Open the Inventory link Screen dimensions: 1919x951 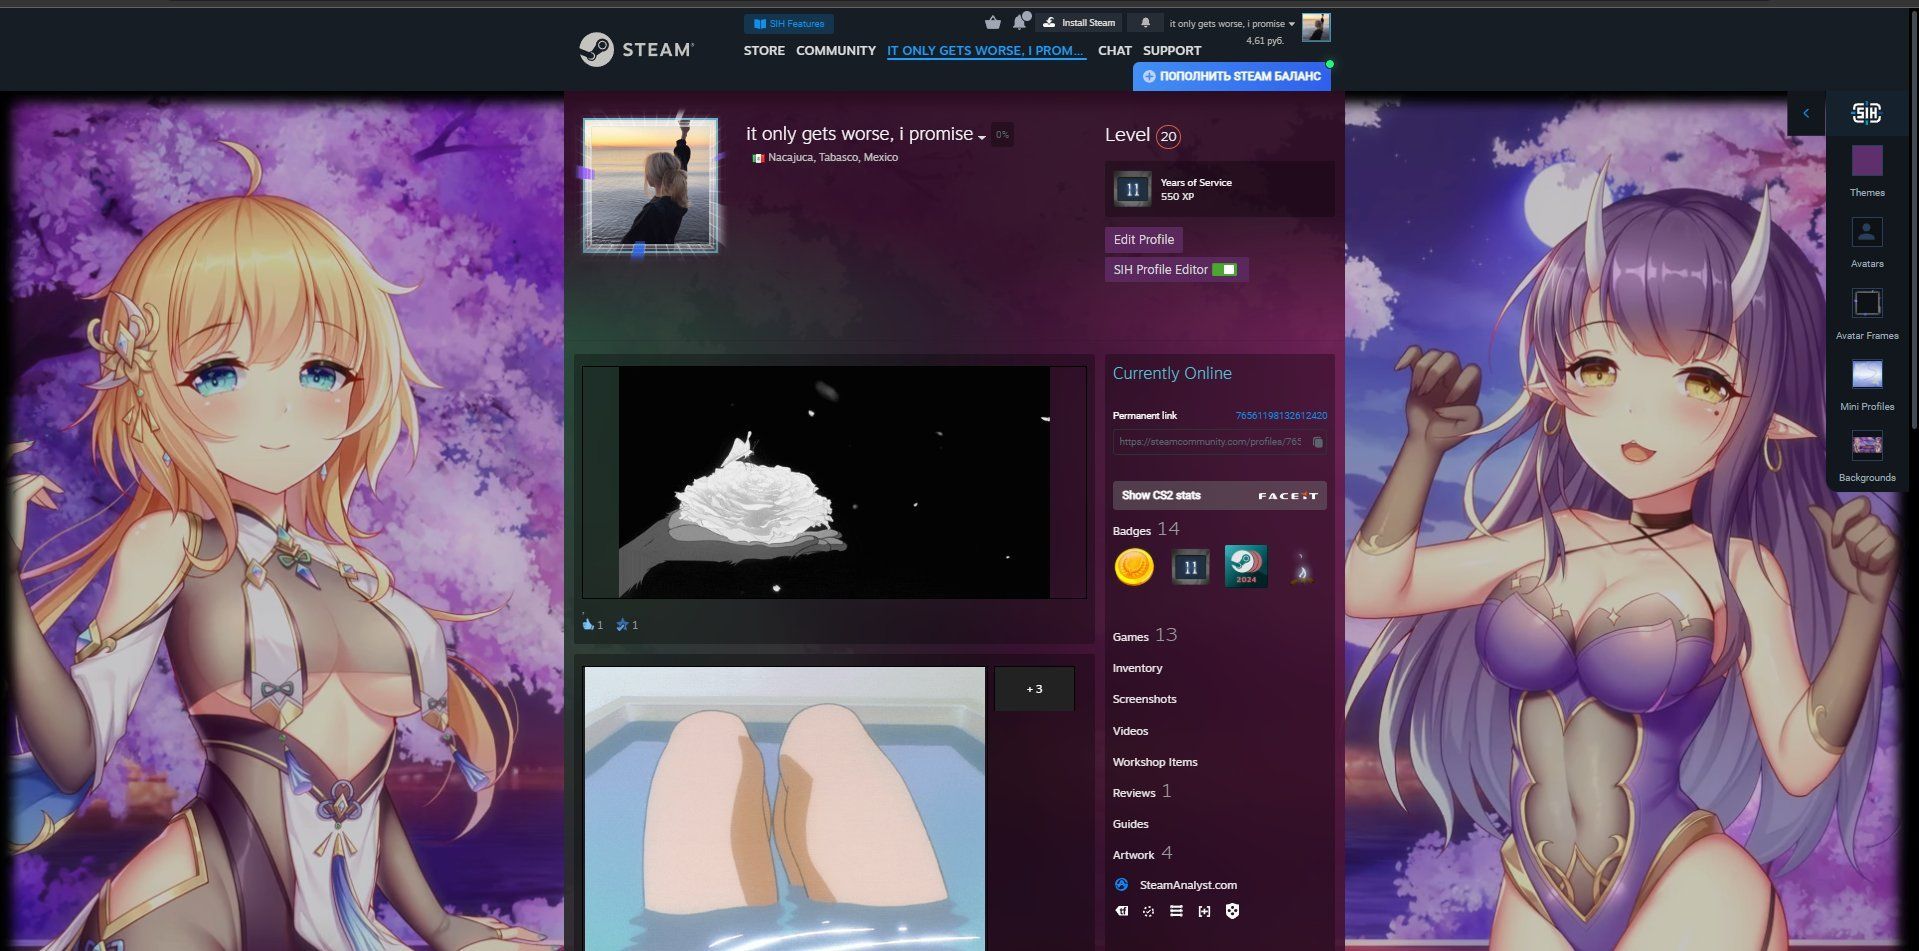1137,668
